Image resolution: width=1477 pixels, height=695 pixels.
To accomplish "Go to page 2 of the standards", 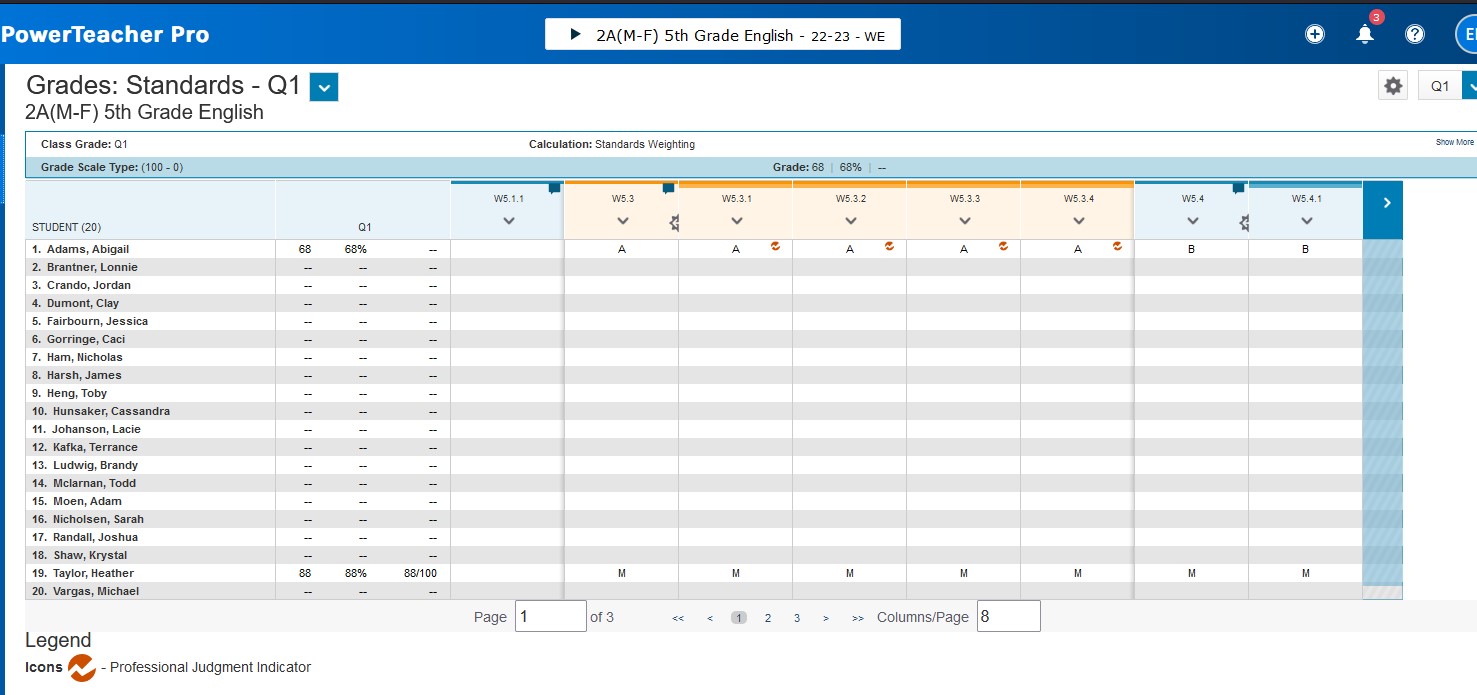I will click(768, 618).
